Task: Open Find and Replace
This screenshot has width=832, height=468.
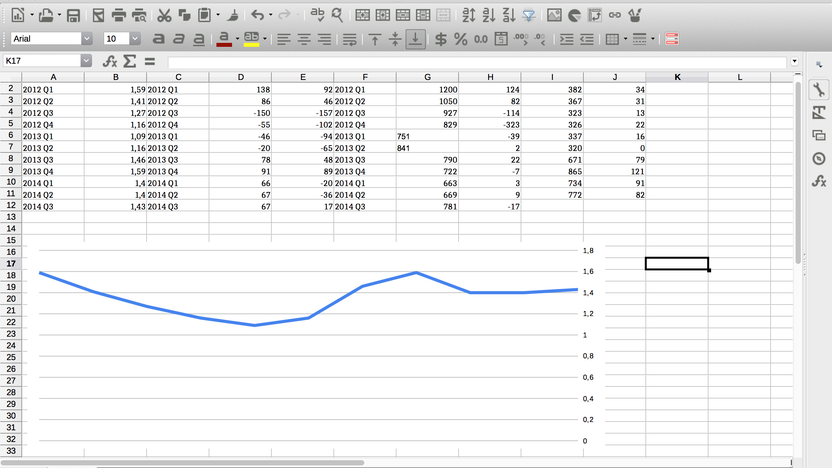Action: point(337,15)
